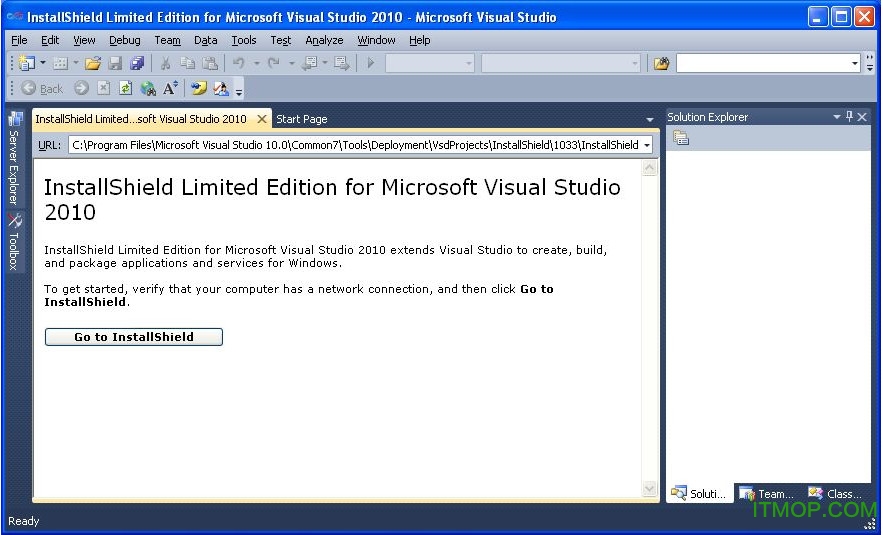The height and width of the screenshot is (535, 883).
Task: Click the Ready status bar text
Action: click(x=24, y=521)
